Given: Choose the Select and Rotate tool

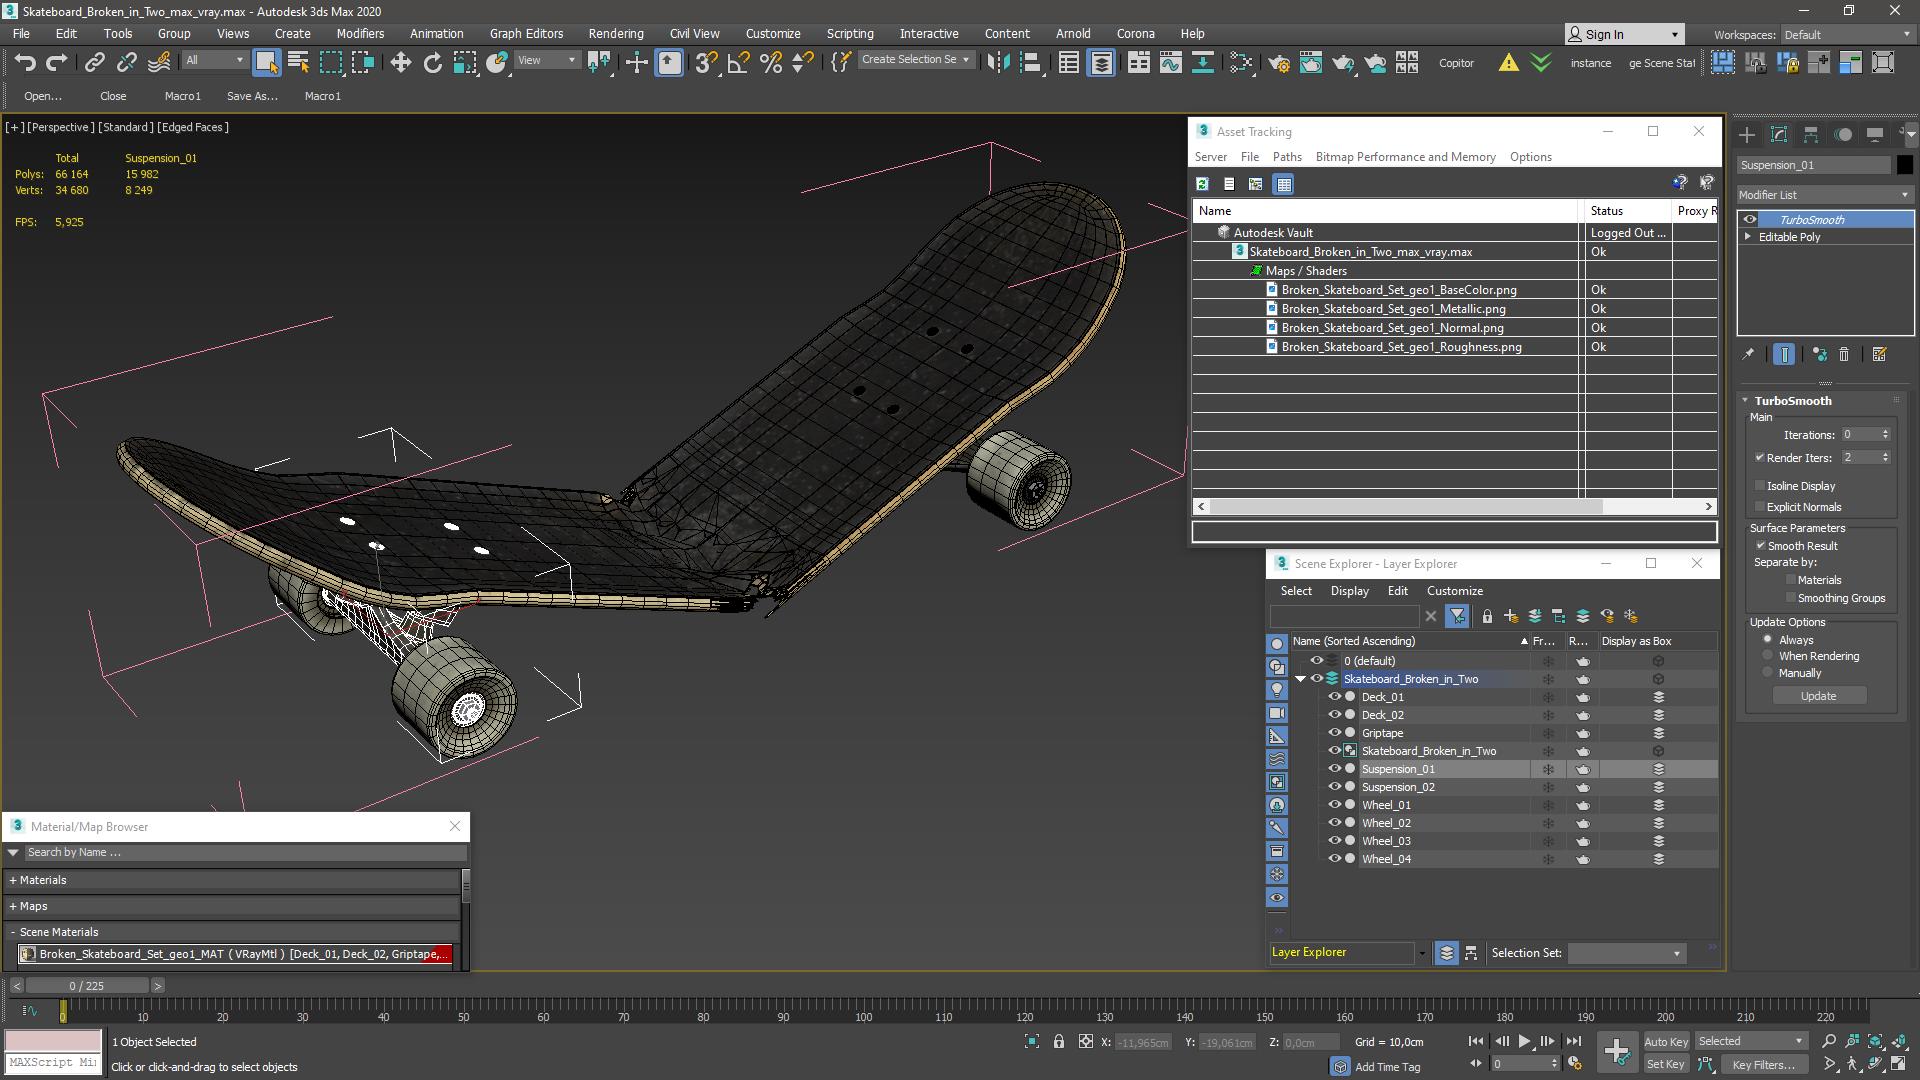Looking at the screenshot, I should pyautogui.click(x=432, y=62).
